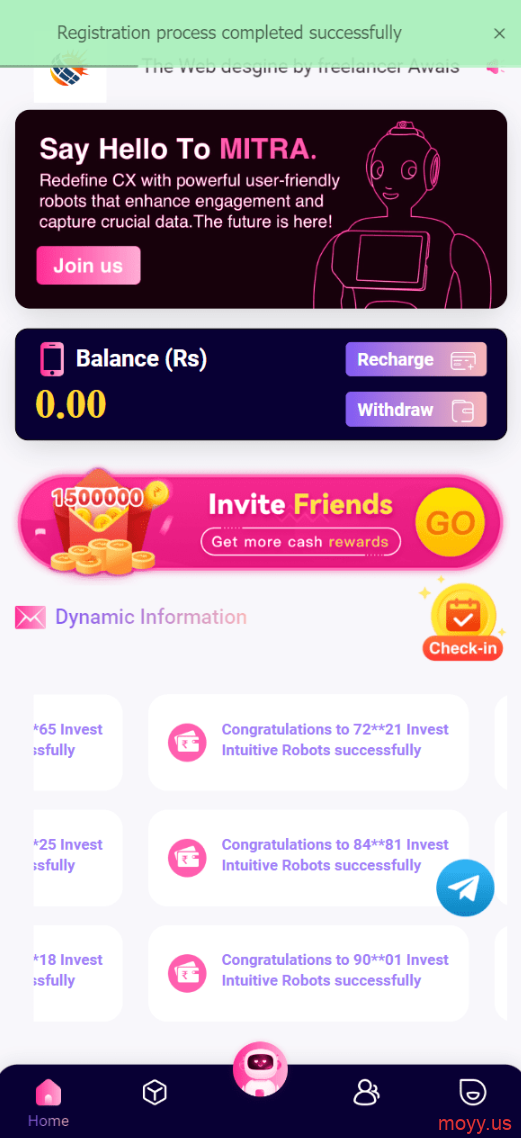Open the Telegram floating chat icon
The height and width of the screenshot is (1138, 521).
(x=465, y=887)
